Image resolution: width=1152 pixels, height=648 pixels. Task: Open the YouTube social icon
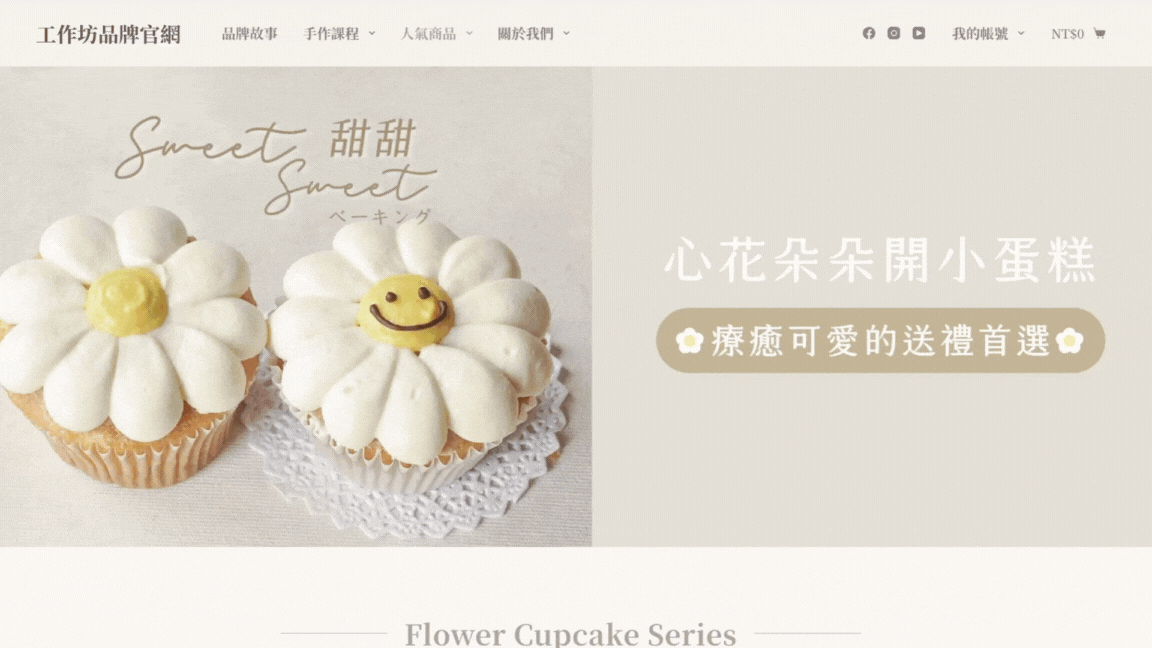(918, 33)
